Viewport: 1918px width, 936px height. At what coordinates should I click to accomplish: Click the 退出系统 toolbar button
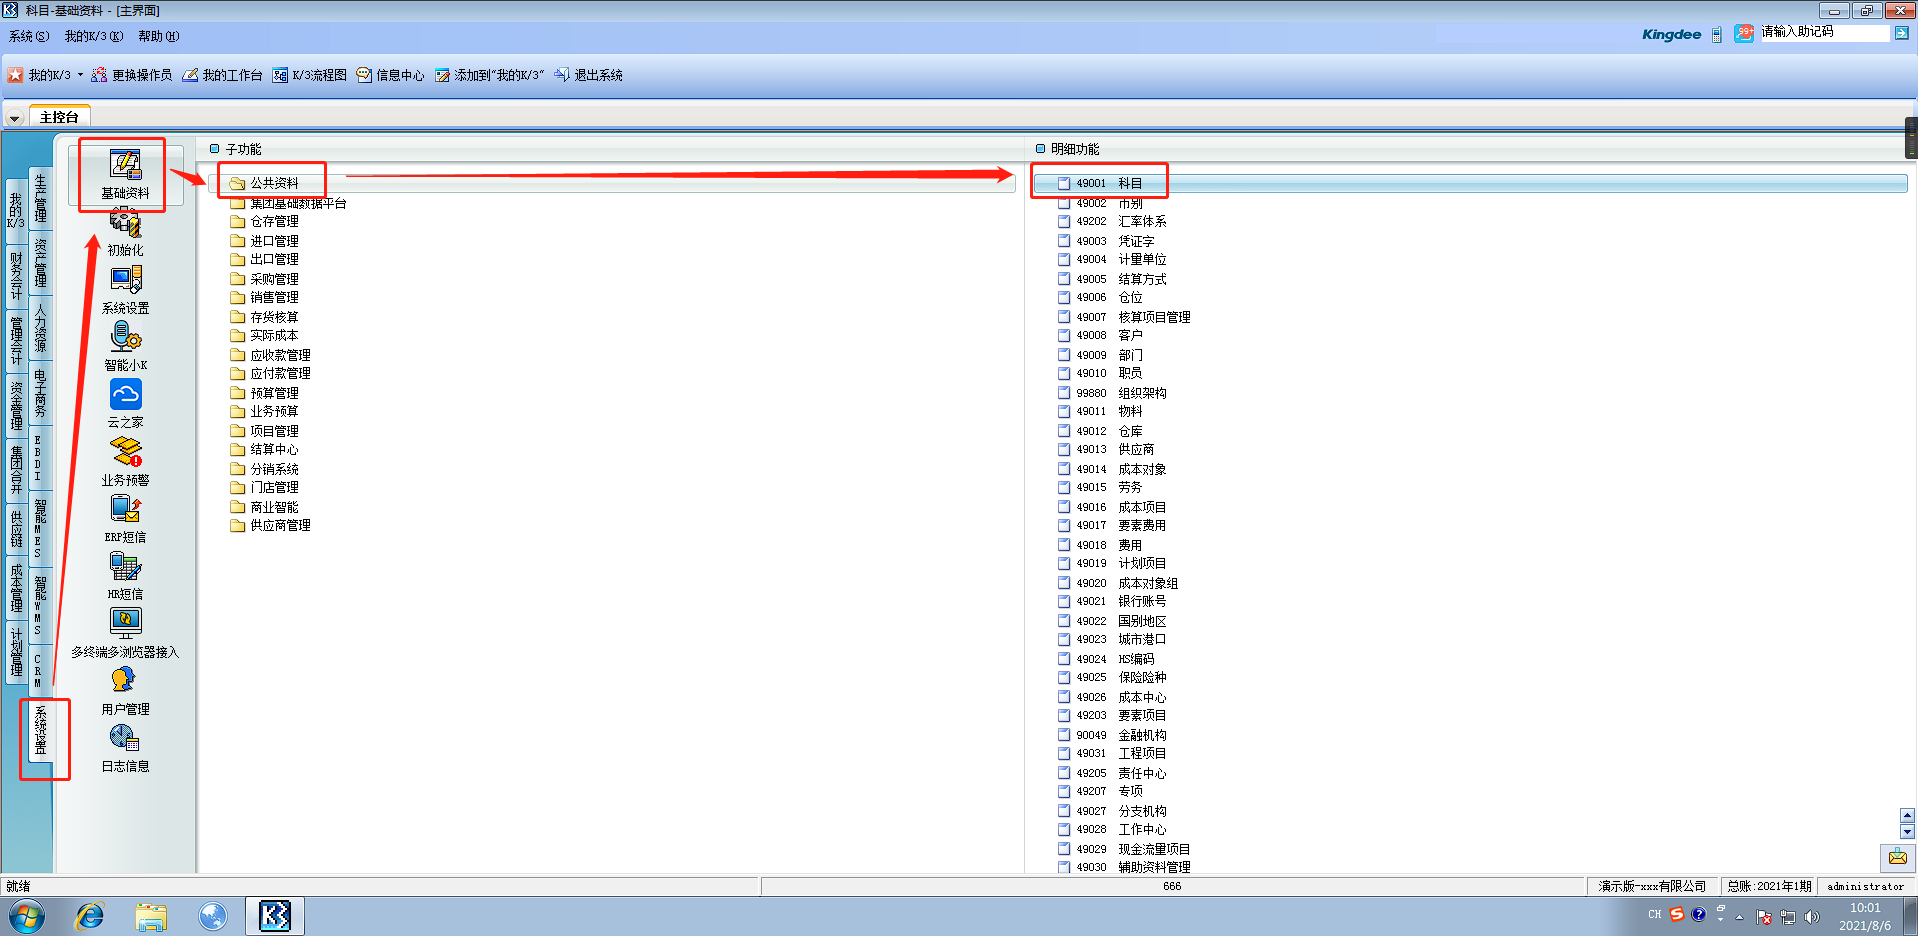point(589,75)
